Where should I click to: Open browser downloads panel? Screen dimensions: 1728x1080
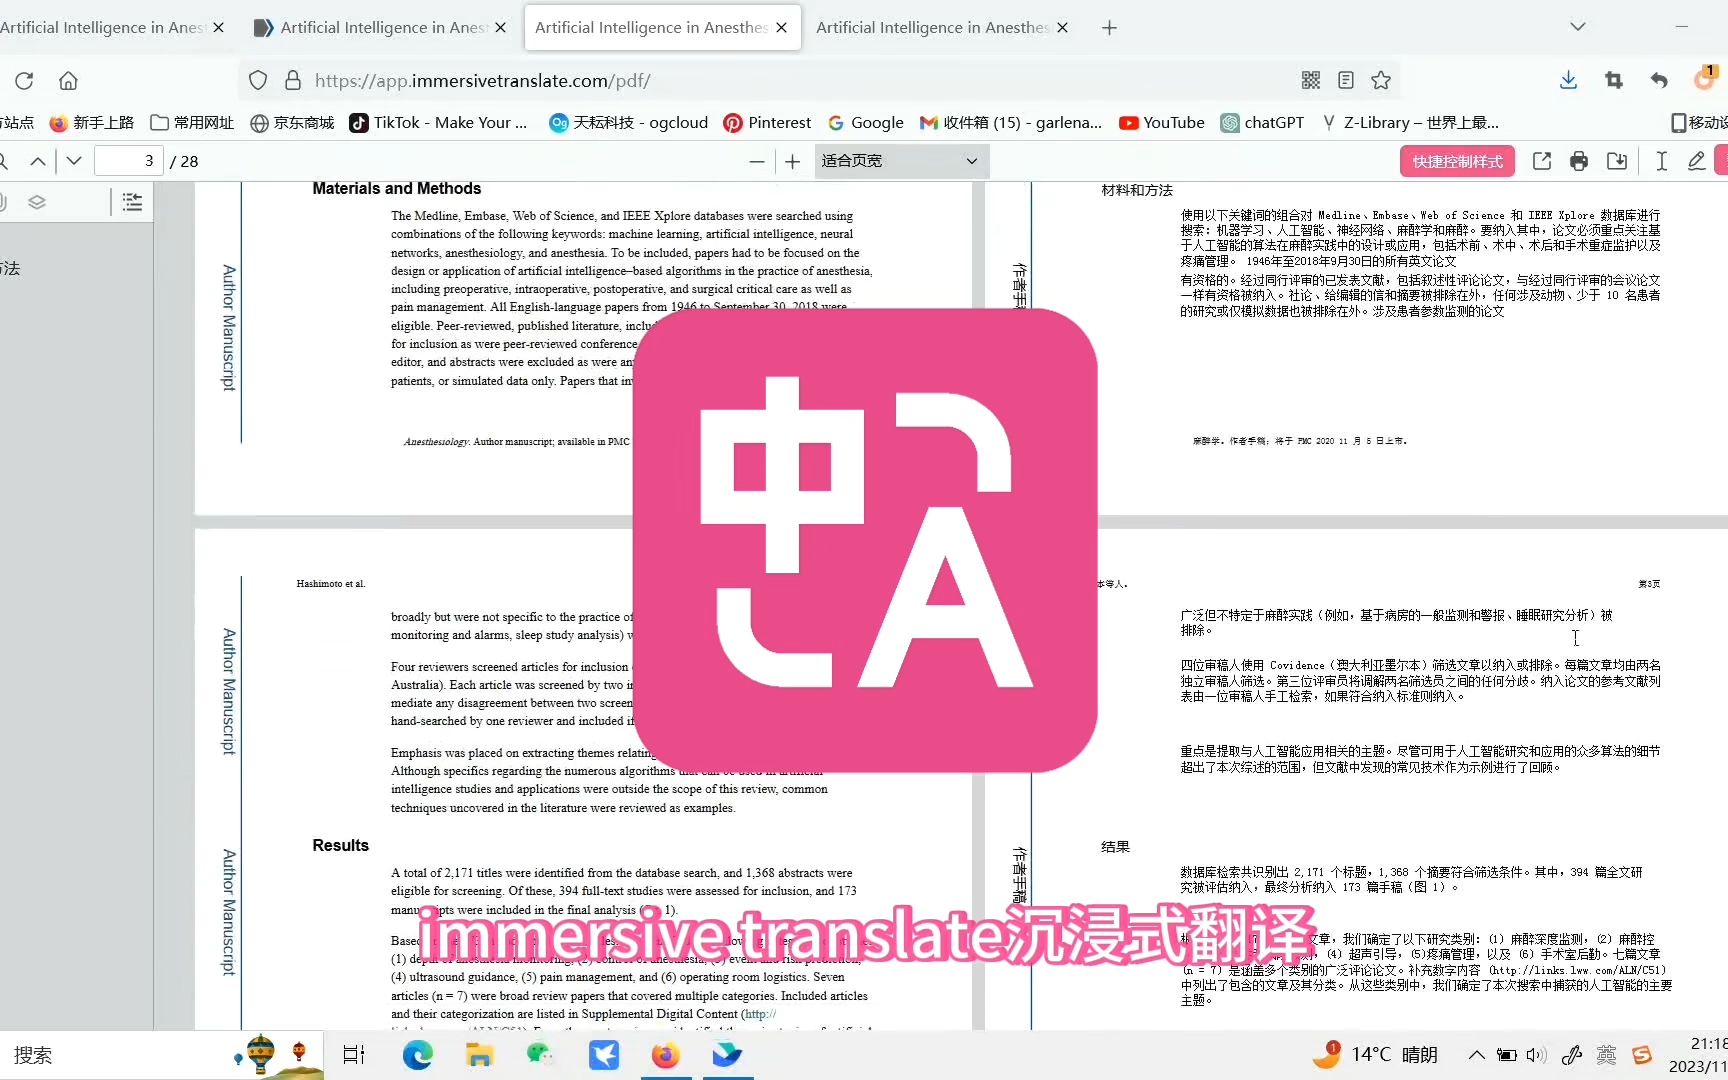tap(1568, 81)
